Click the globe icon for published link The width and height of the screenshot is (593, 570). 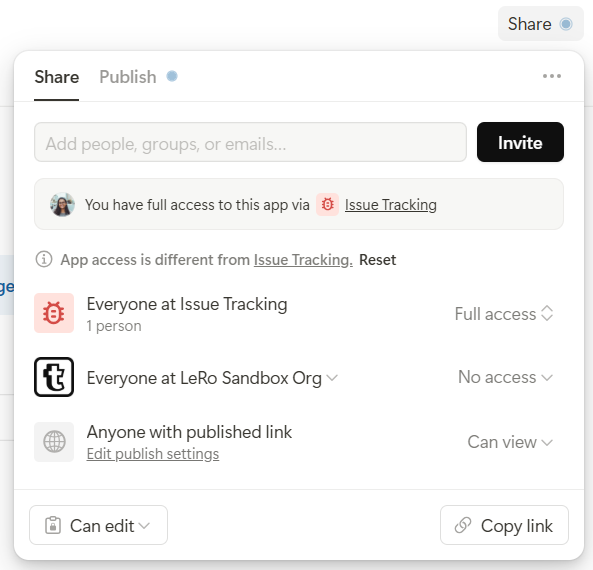tap(54, 442)
